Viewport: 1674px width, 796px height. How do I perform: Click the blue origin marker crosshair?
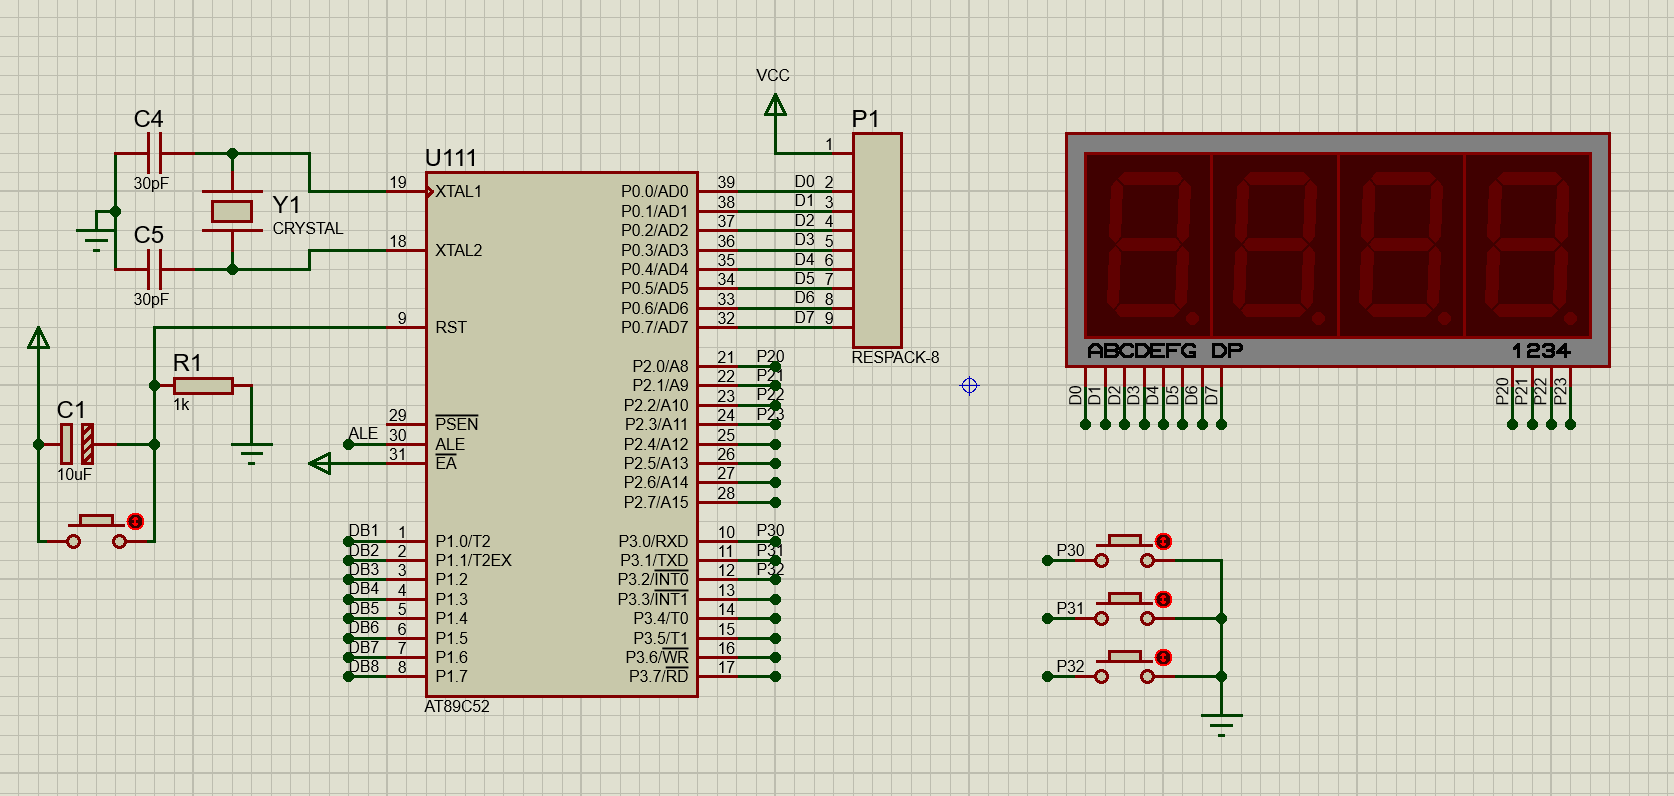tap(969, 385)
